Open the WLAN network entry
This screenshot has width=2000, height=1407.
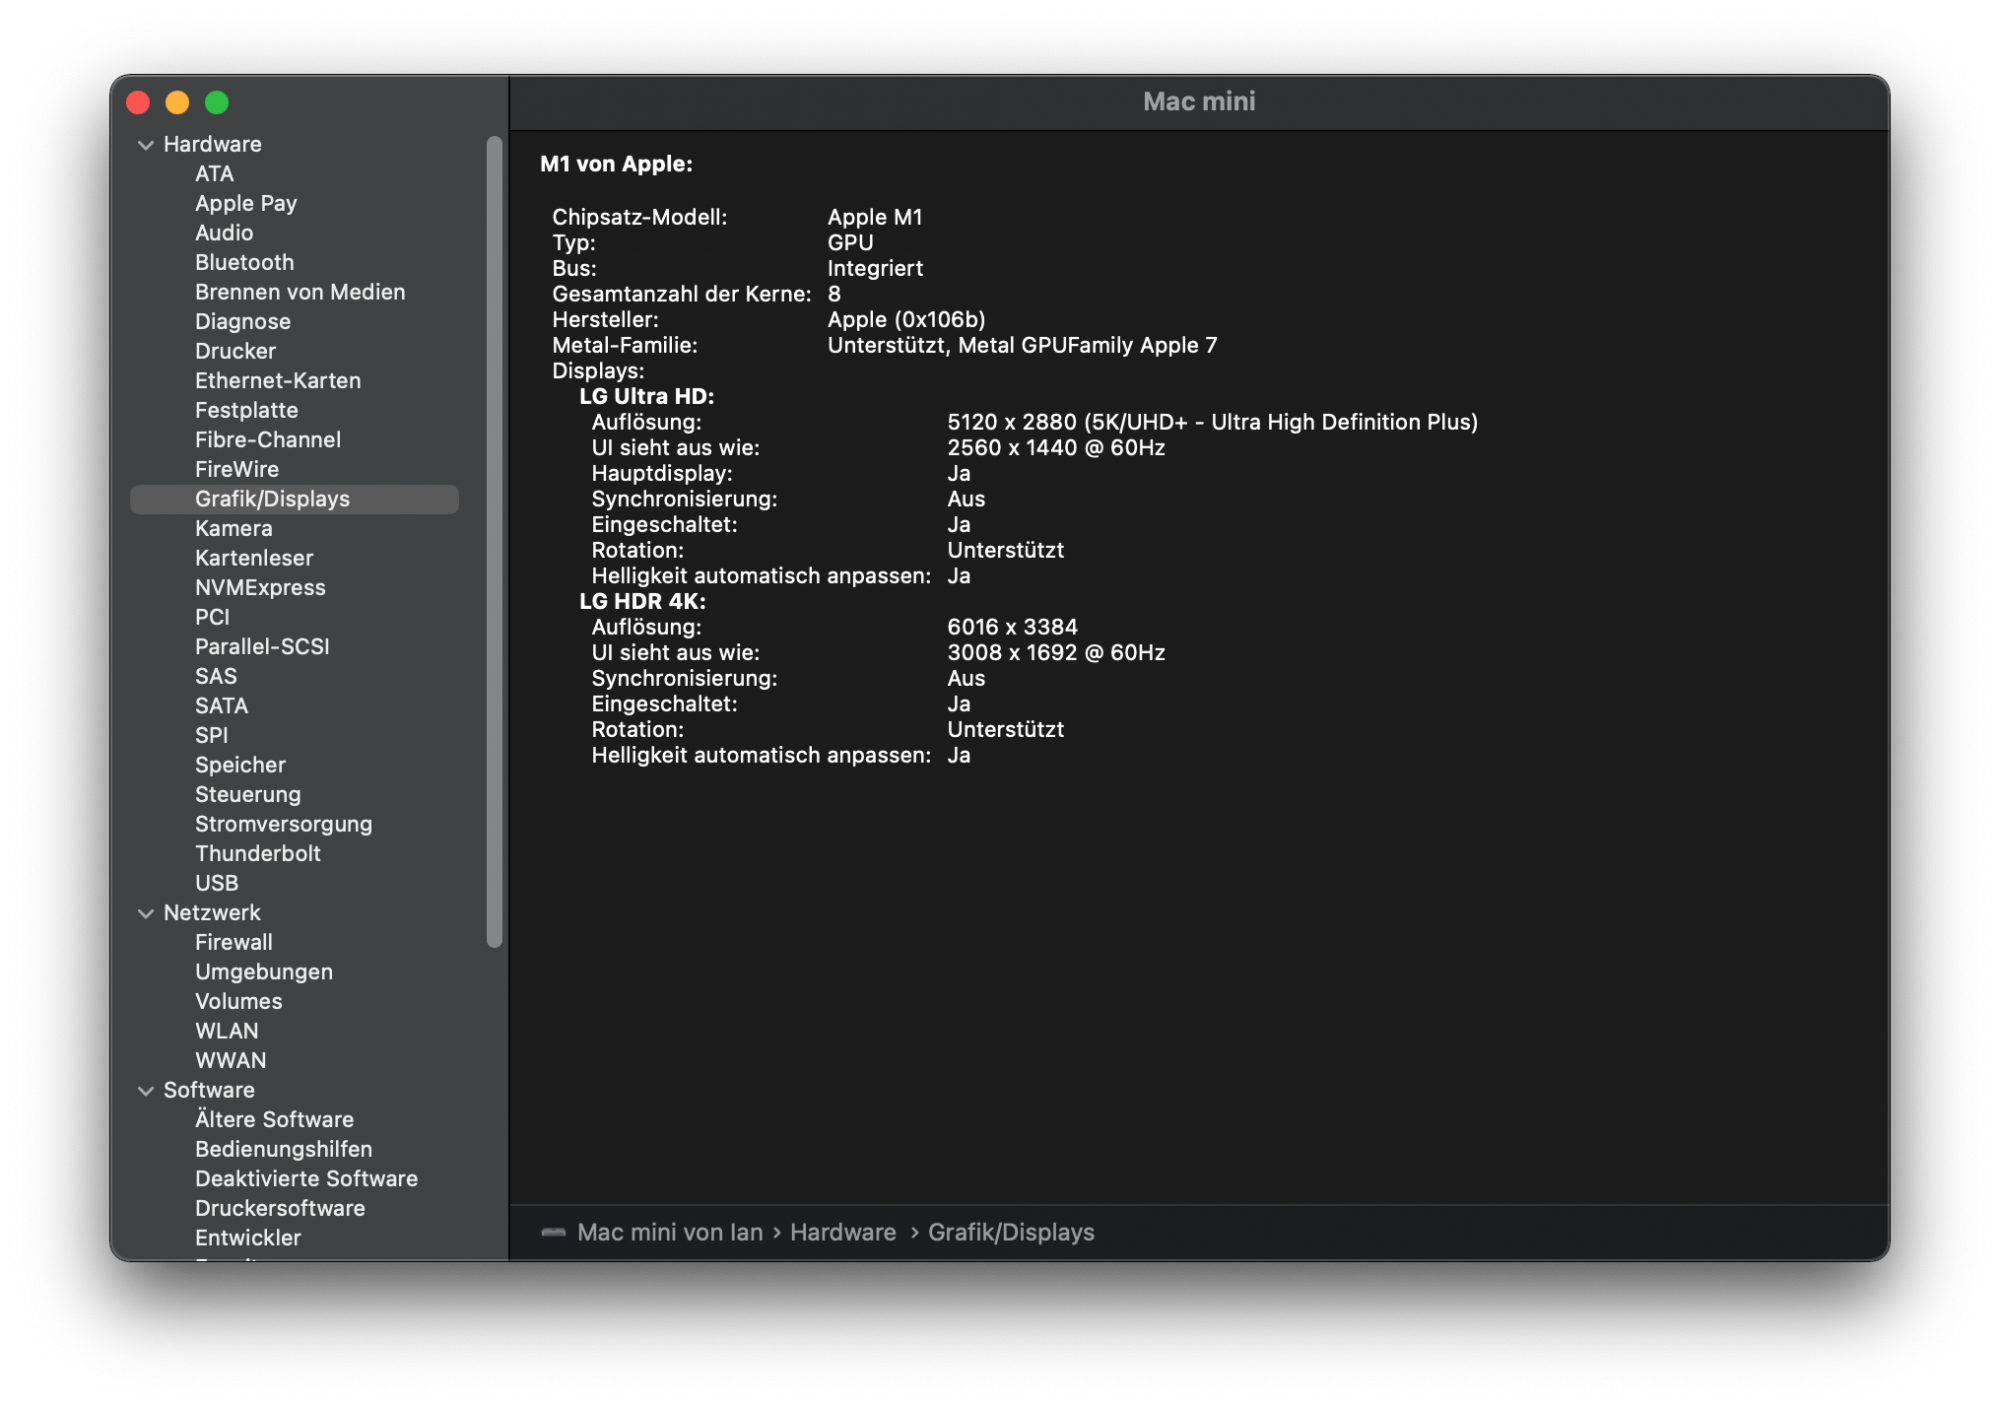pos(226,1031)
